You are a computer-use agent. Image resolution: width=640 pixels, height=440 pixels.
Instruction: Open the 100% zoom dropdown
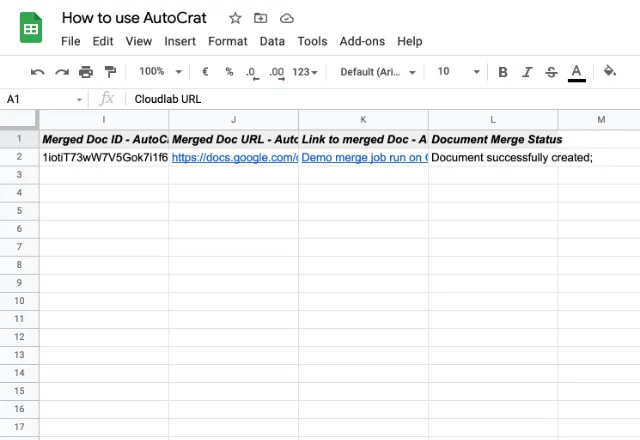[x=160, y=72]
